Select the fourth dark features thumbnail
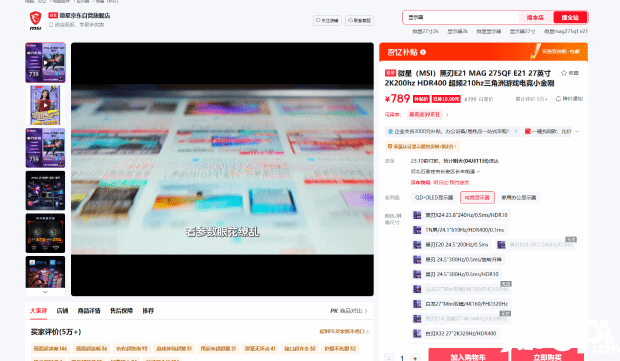Screen dimensions: 620x361 click(x=45, y=191)
